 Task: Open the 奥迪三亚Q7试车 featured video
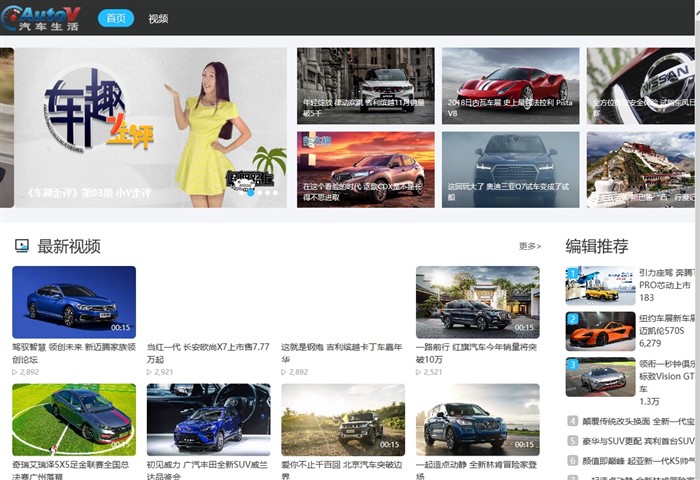pos(511,170)
